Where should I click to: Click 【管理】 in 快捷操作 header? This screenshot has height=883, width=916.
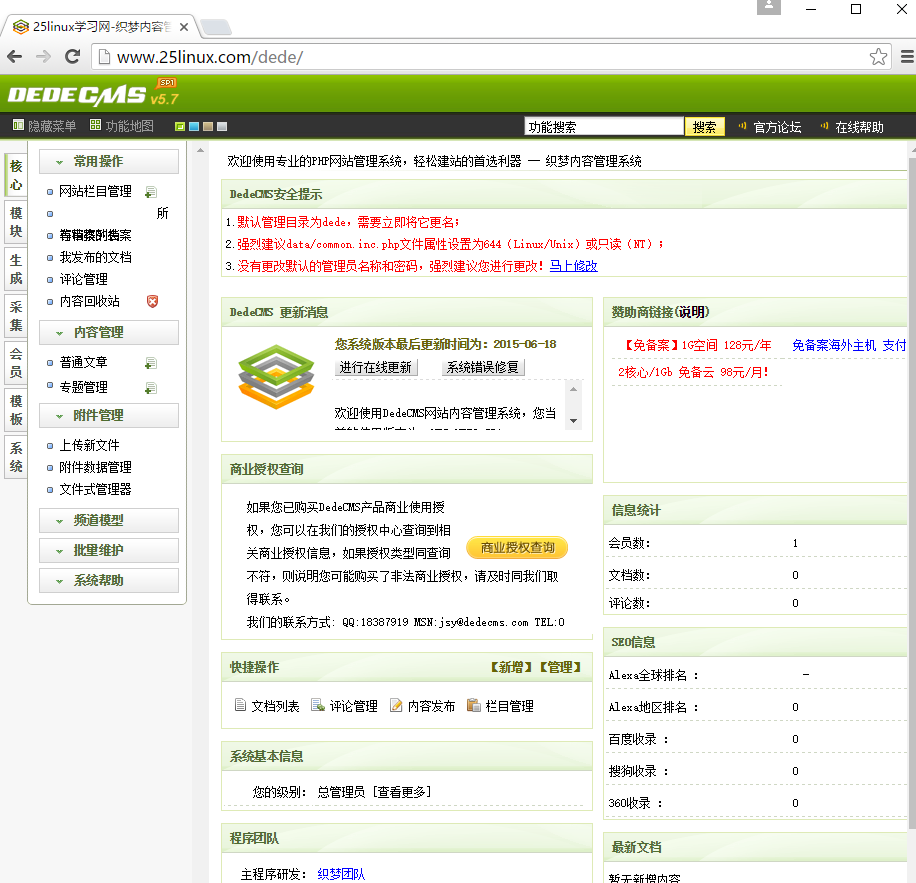(x=560, y=667)
